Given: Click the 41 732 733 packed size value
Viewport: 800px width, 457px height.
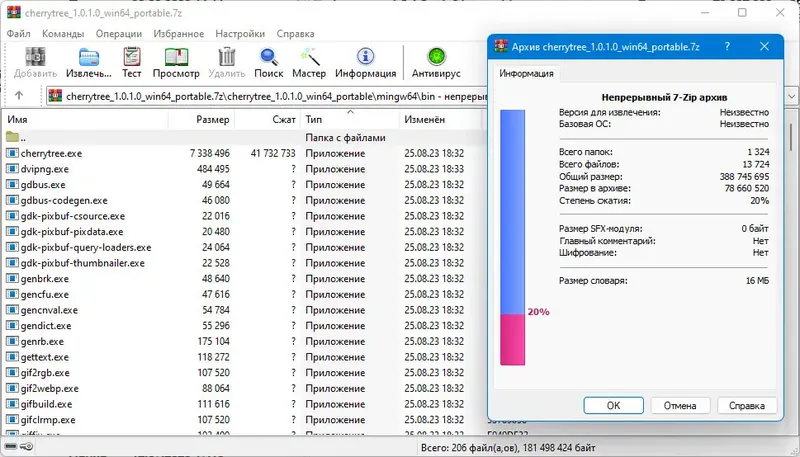Looking at the screenshot, I should (273, 153).
